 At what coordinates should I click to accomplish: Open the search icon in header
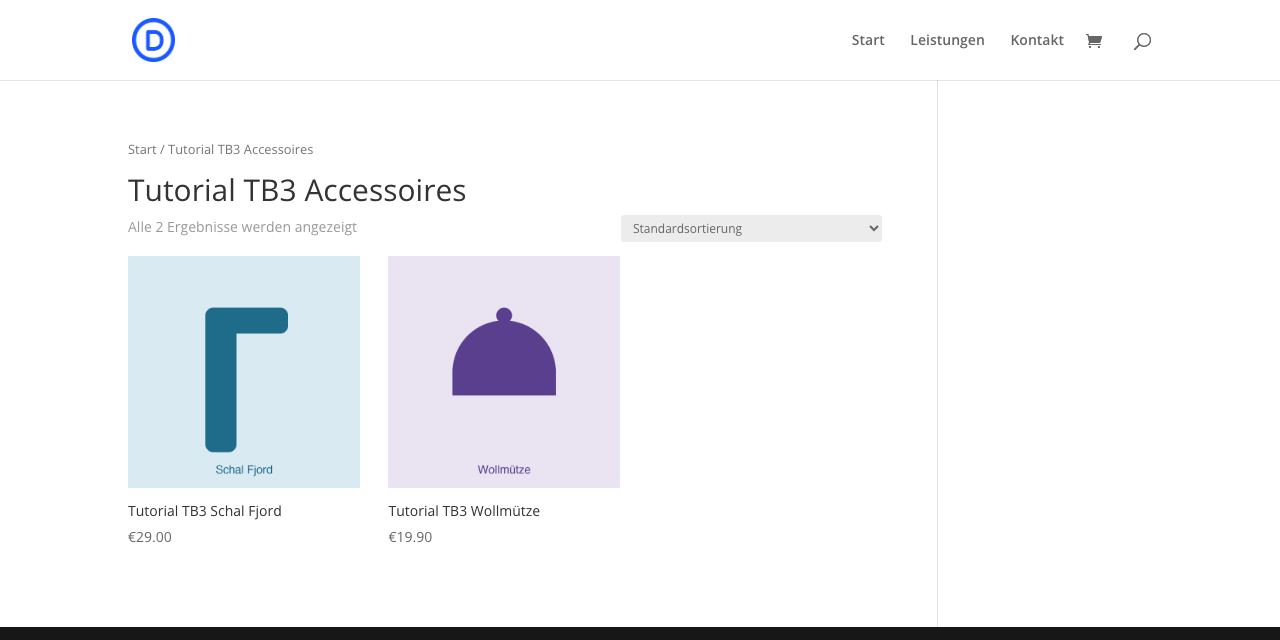pos(1142,41)
